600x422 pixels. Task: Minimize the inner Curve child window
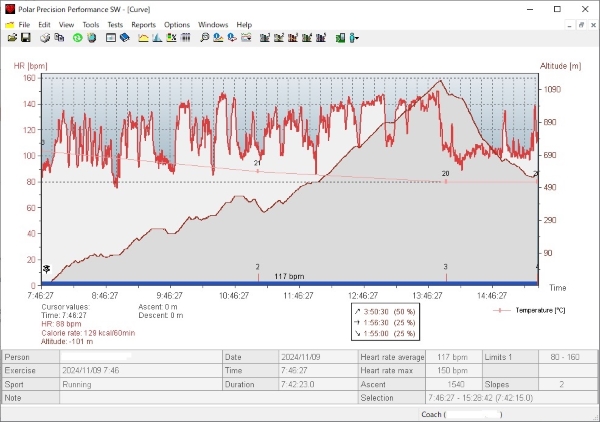569,25
